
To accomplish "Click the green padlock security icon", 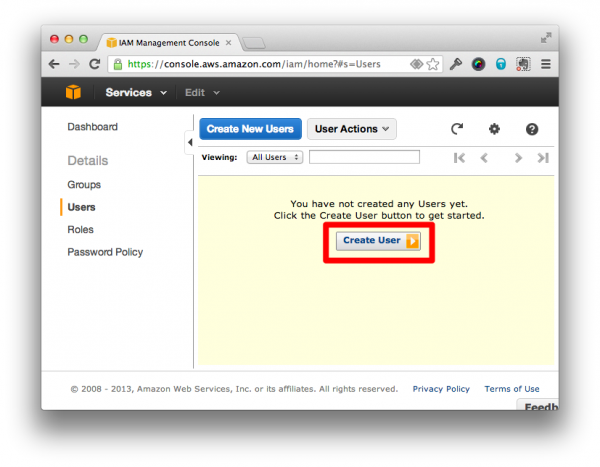I will pos(118,64).
